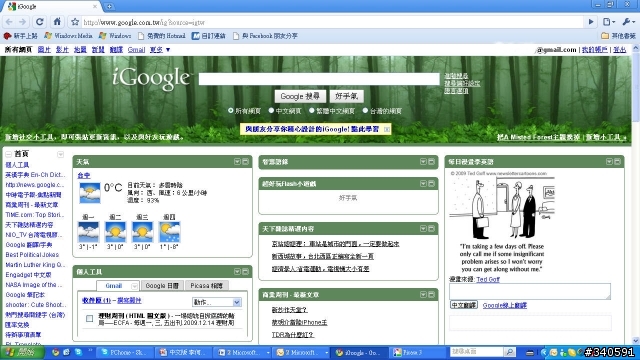This screenshot has height=360, width=640.
Task: Open the Windows Start button
Action: (x=22, y=352)
